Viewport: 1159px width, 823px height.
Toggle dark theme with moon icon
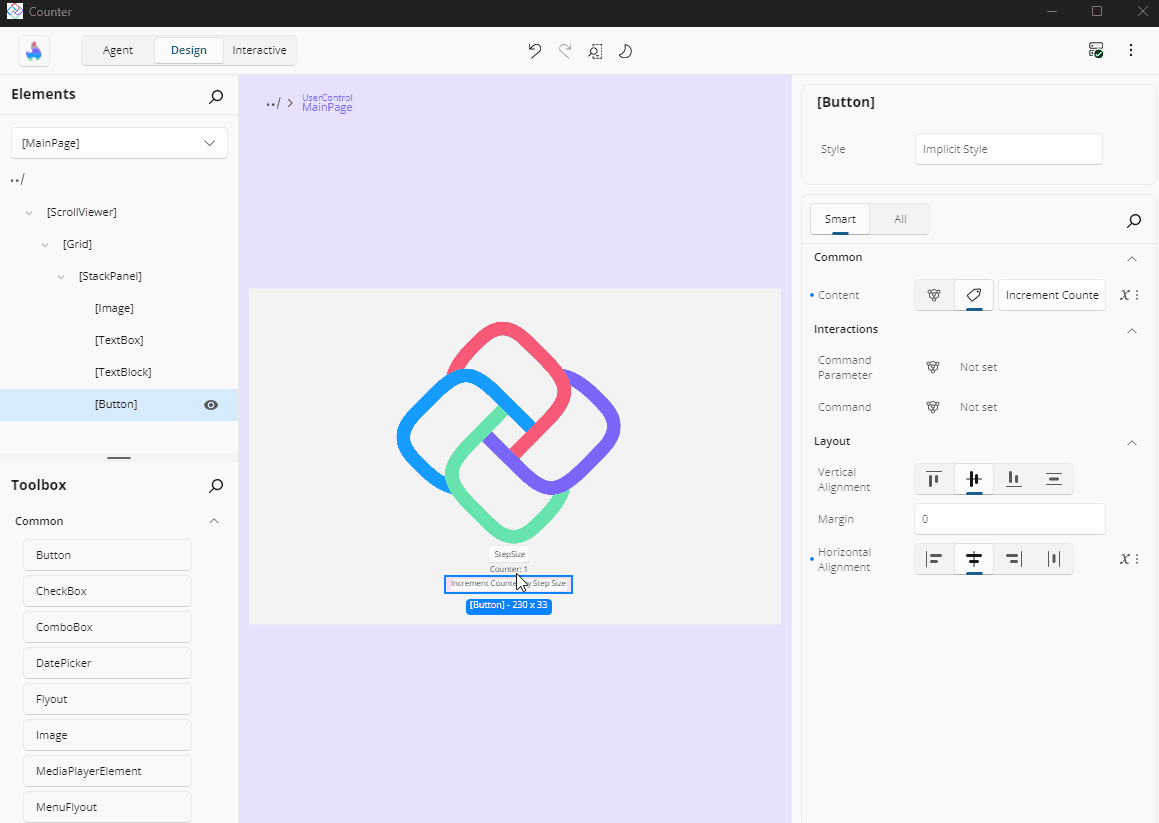[x=626, y=51]
